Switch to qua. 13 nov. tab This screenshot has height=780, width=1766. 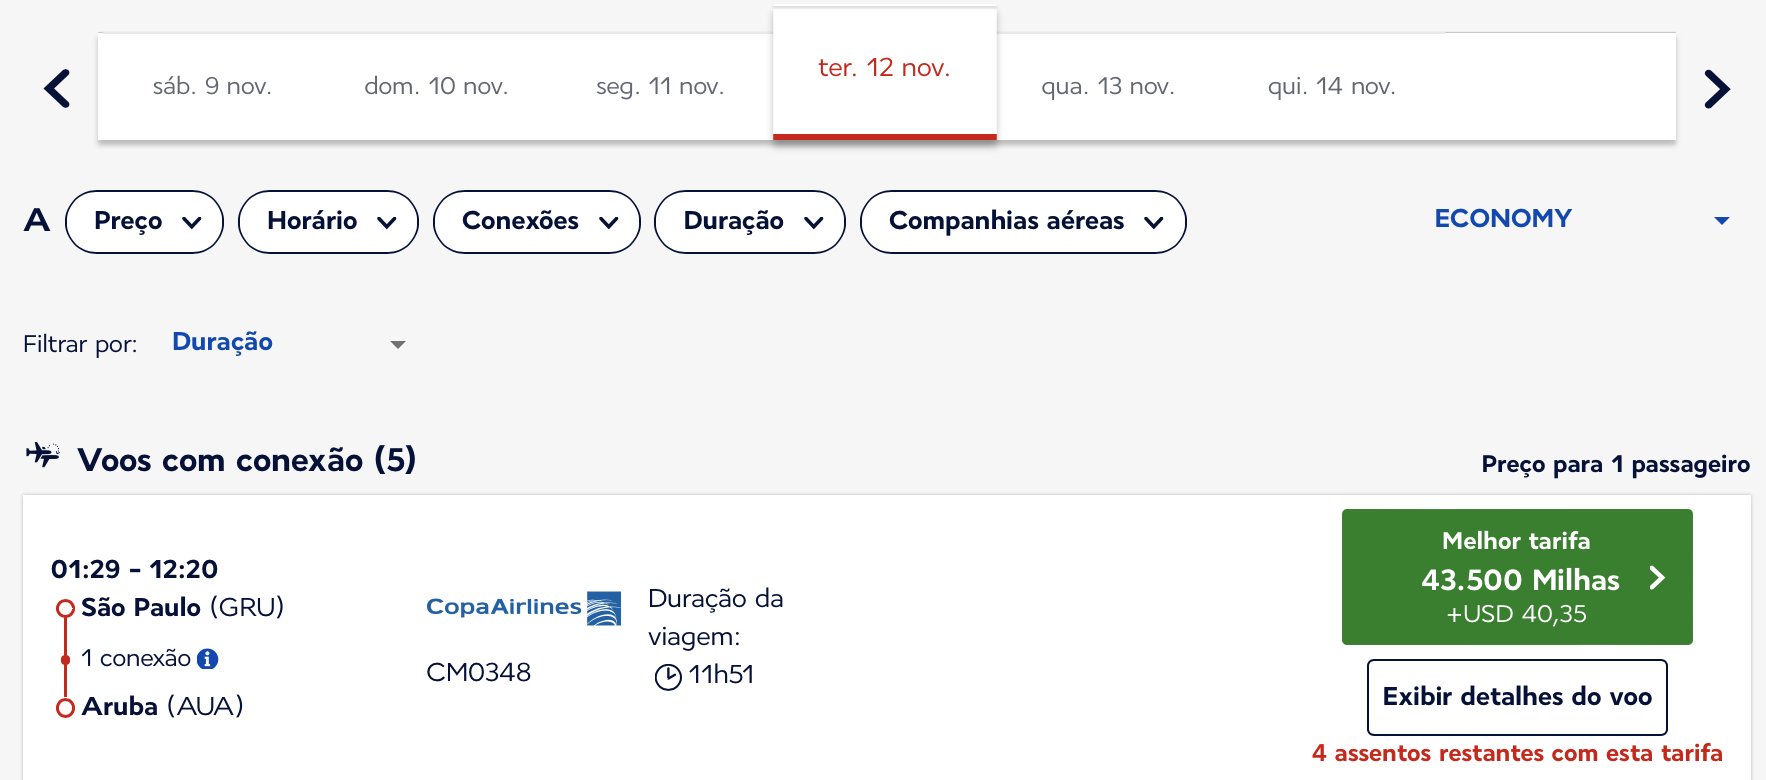1108,86
